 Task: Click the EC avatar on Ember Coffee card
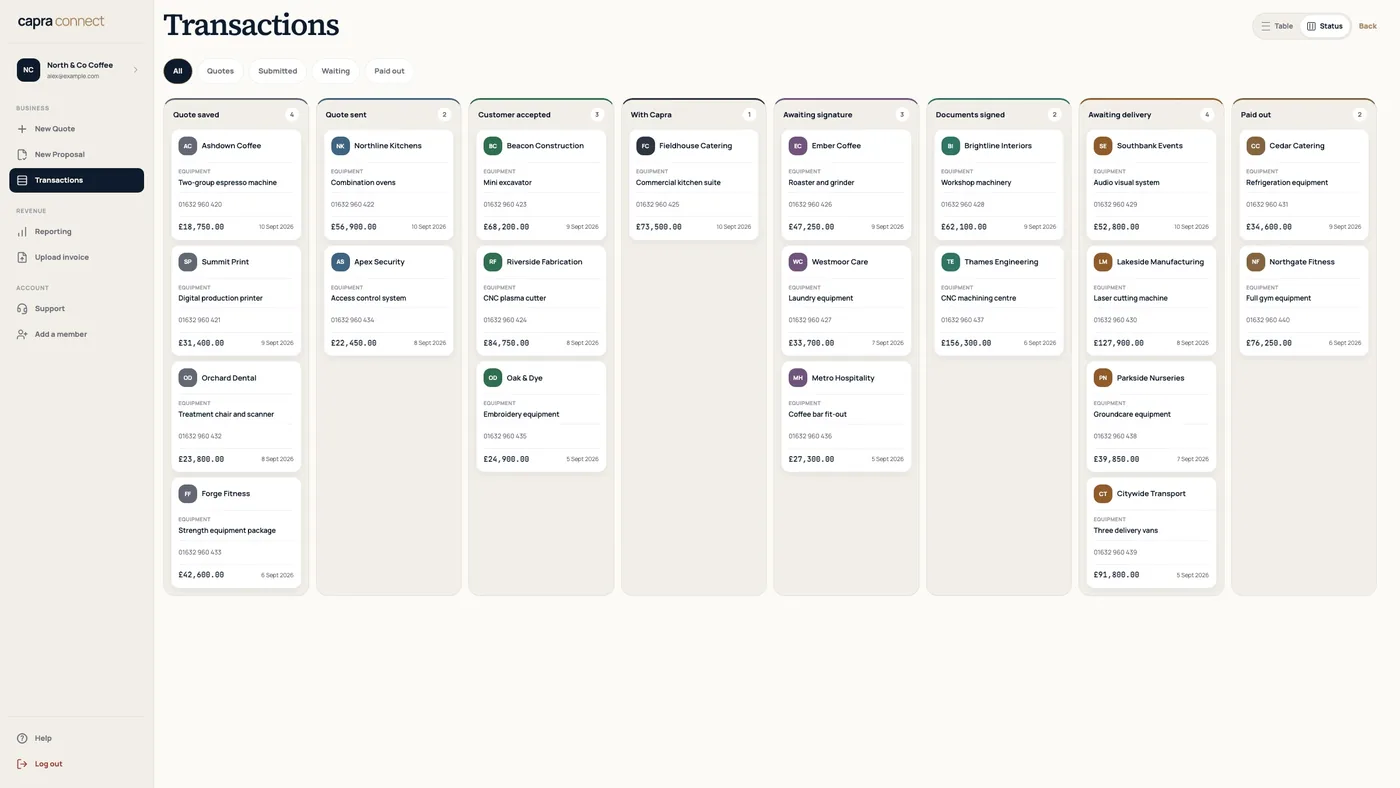click(798, 146)
